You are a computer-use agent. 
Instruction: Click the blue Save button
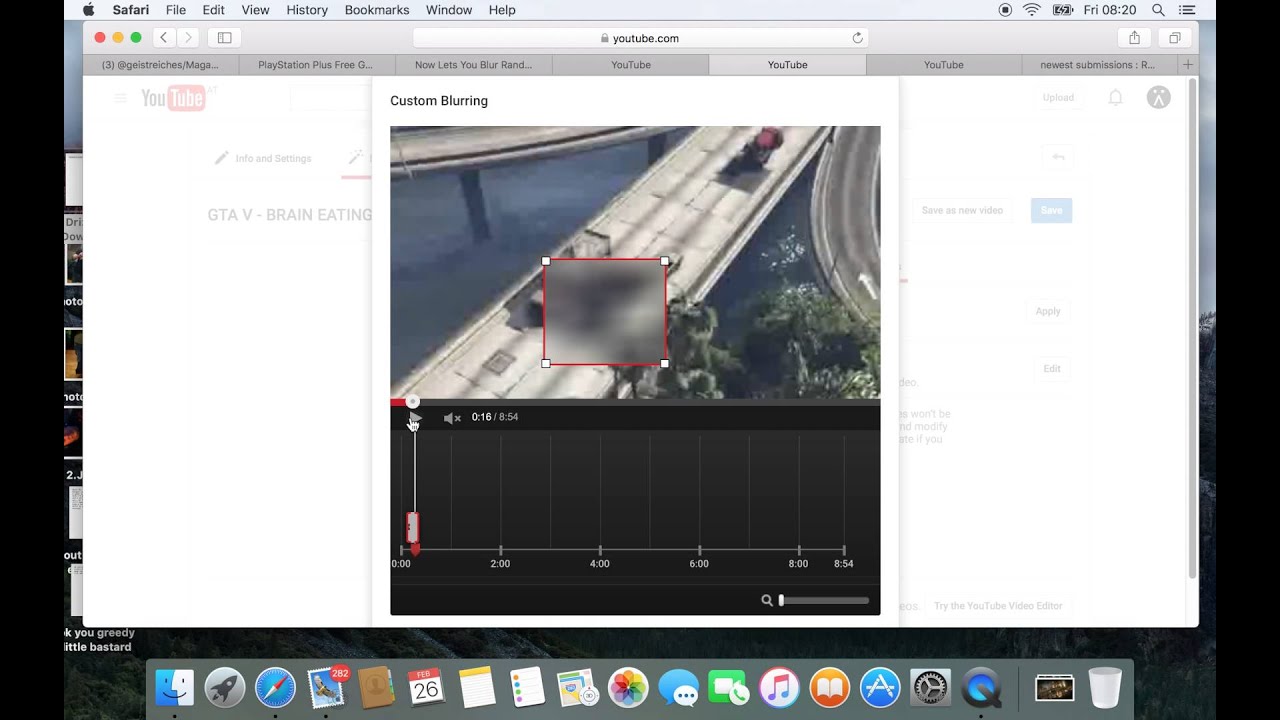click(1051, 210)
